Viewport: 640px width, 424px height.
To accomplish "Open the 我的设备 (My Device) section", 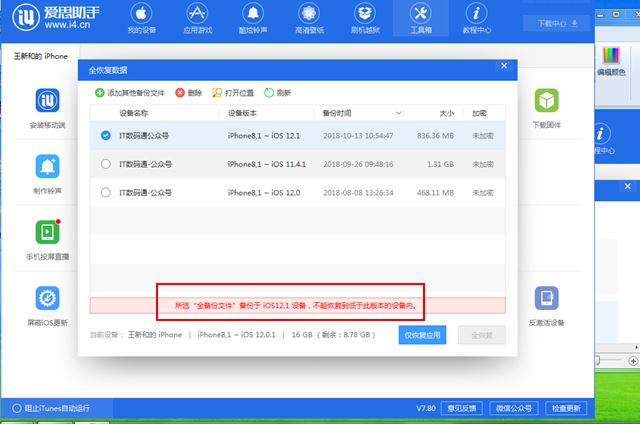I will [141, 18].
